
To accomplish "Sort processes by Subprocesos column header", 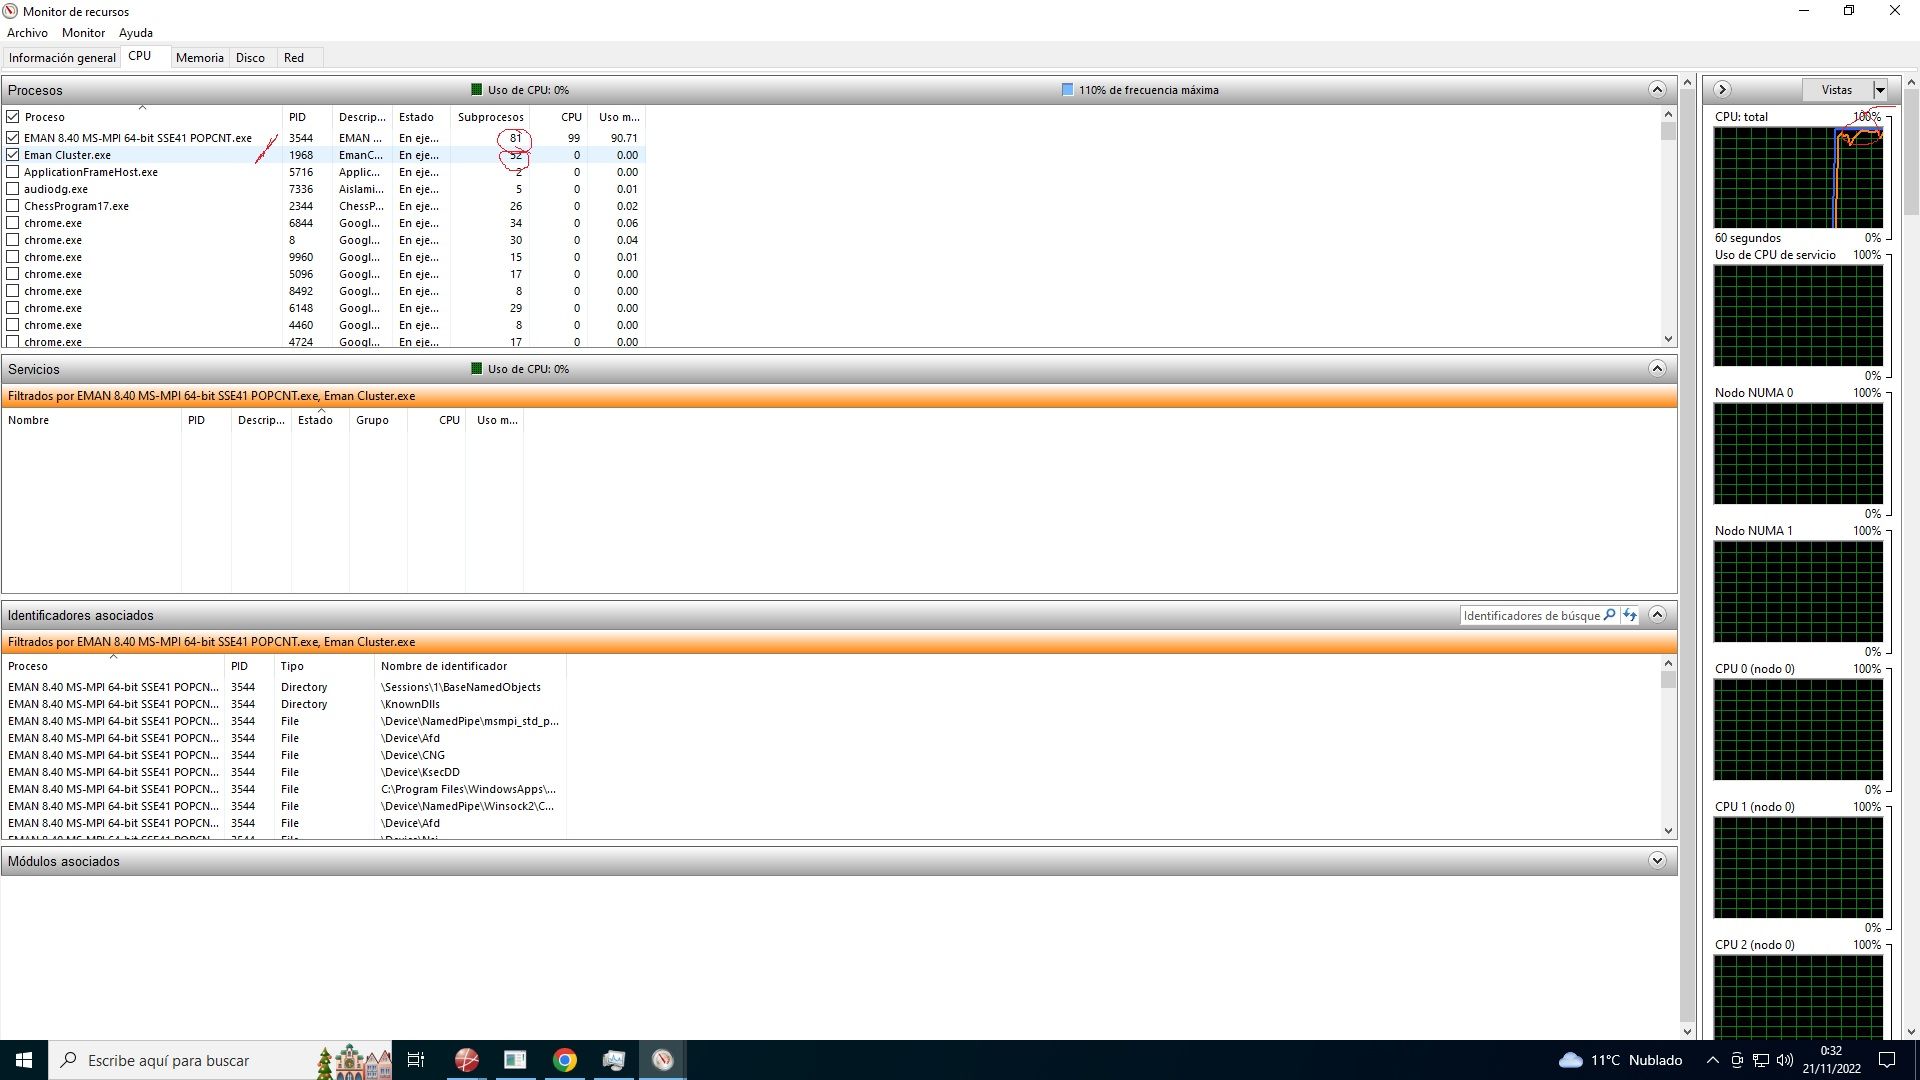I will click(490, 117).
